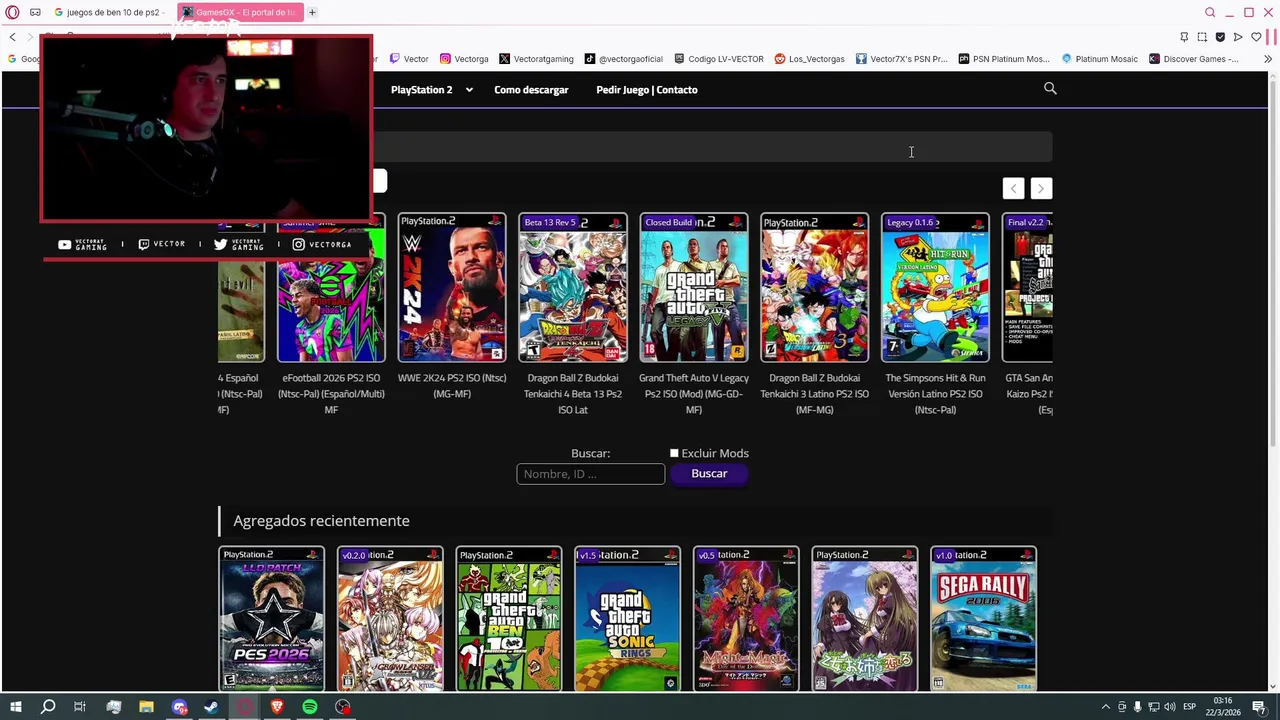This screenshot has height=720, width=1280.
Task: Open Discover Games bookmark
Action: [1193, 59]
